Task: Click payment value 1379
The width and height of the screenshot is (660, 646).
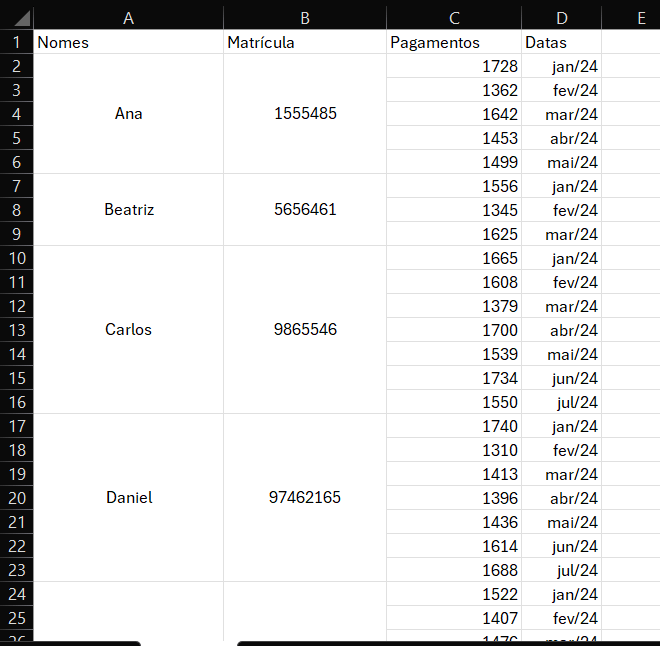Action: 454,306
